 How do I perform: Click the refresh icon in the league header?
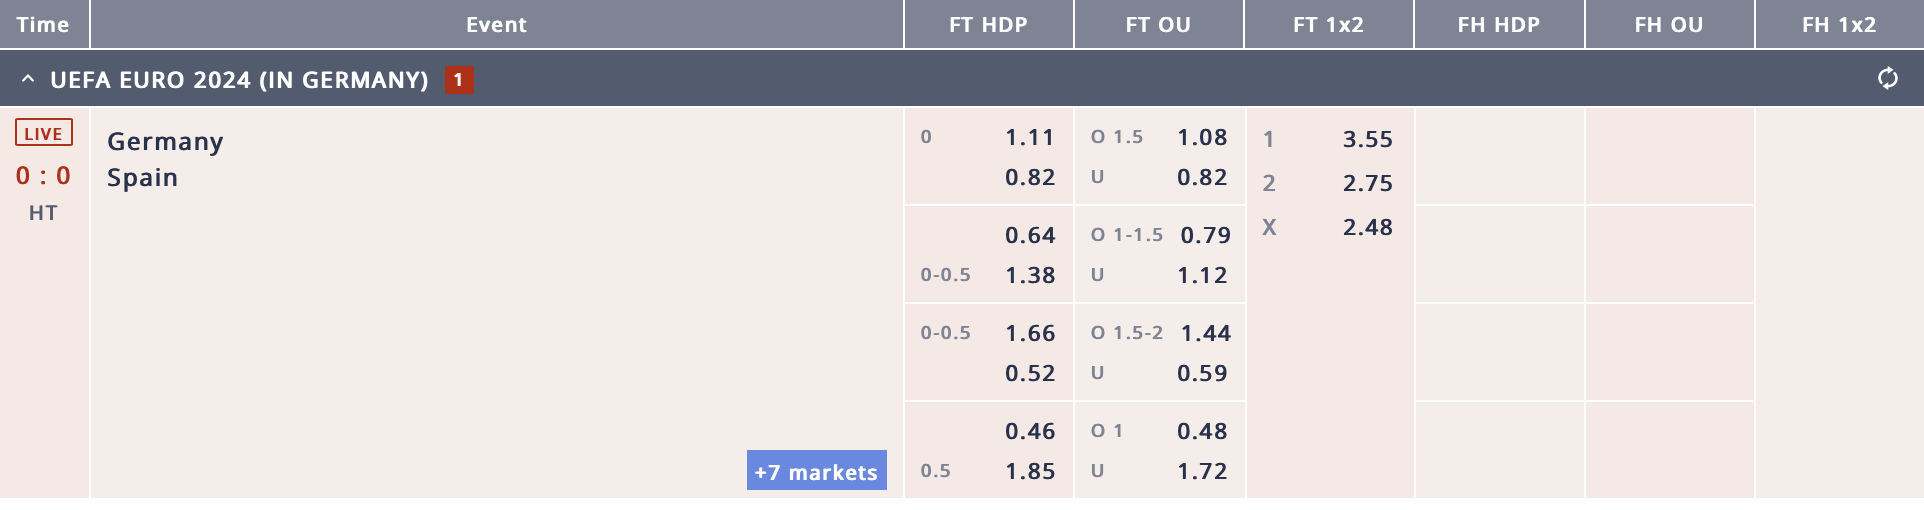[x=1887, y=79]
